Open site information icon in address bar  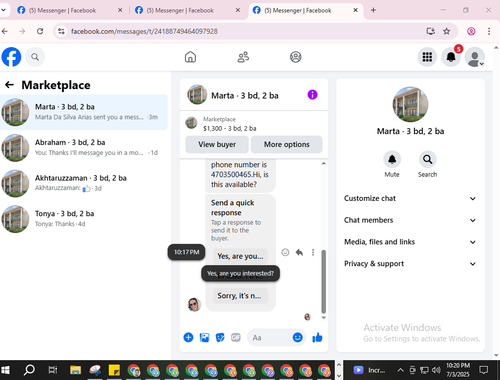point(61,31)
